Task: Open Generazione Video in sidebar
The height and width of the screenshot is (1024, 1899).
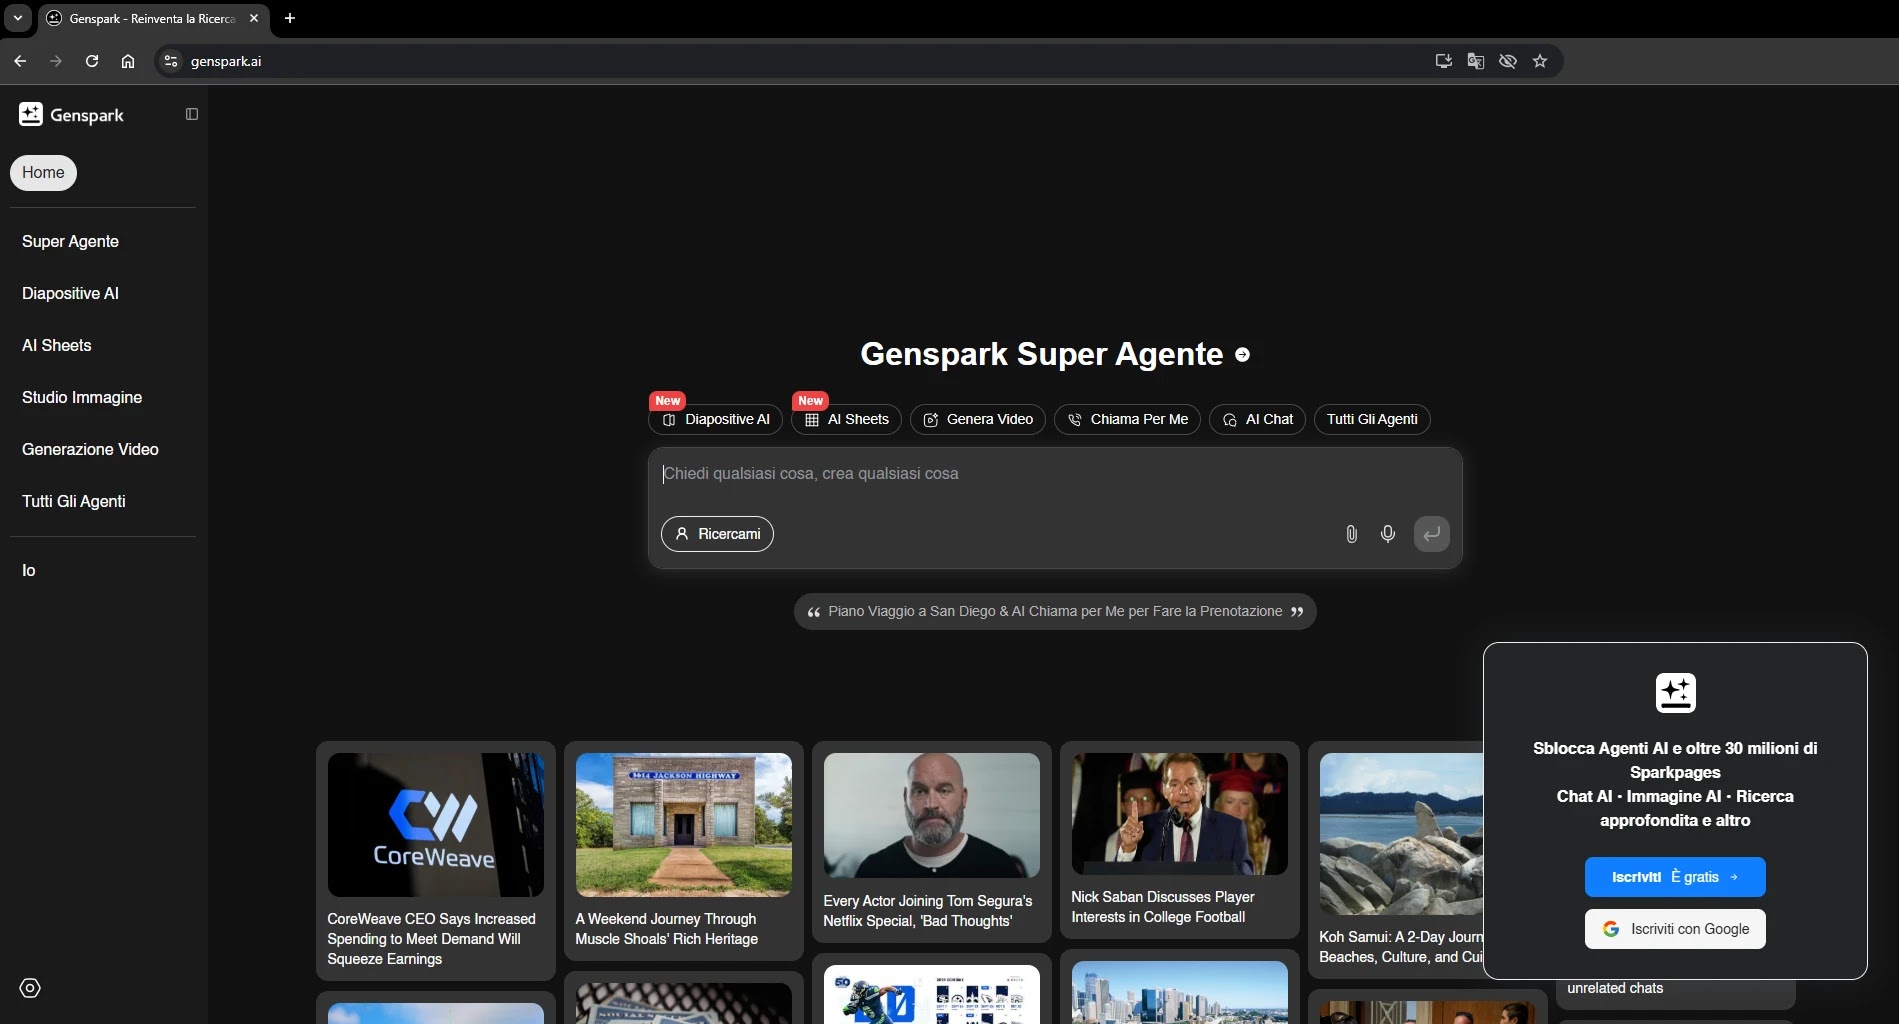Action: tap(90, 449)
